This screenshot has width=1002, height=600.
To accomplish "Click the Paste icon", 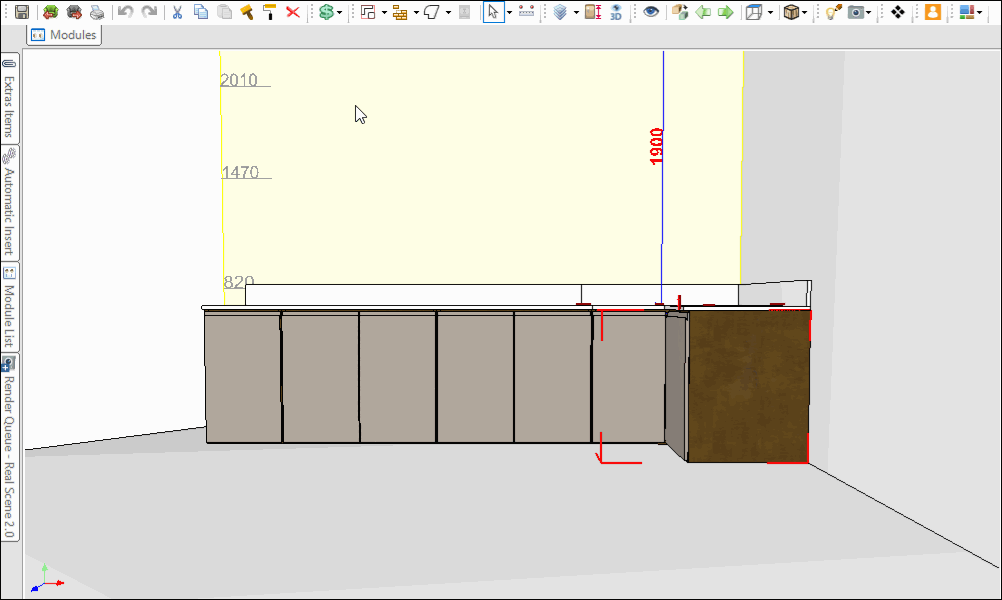I will tap(224, 12).
